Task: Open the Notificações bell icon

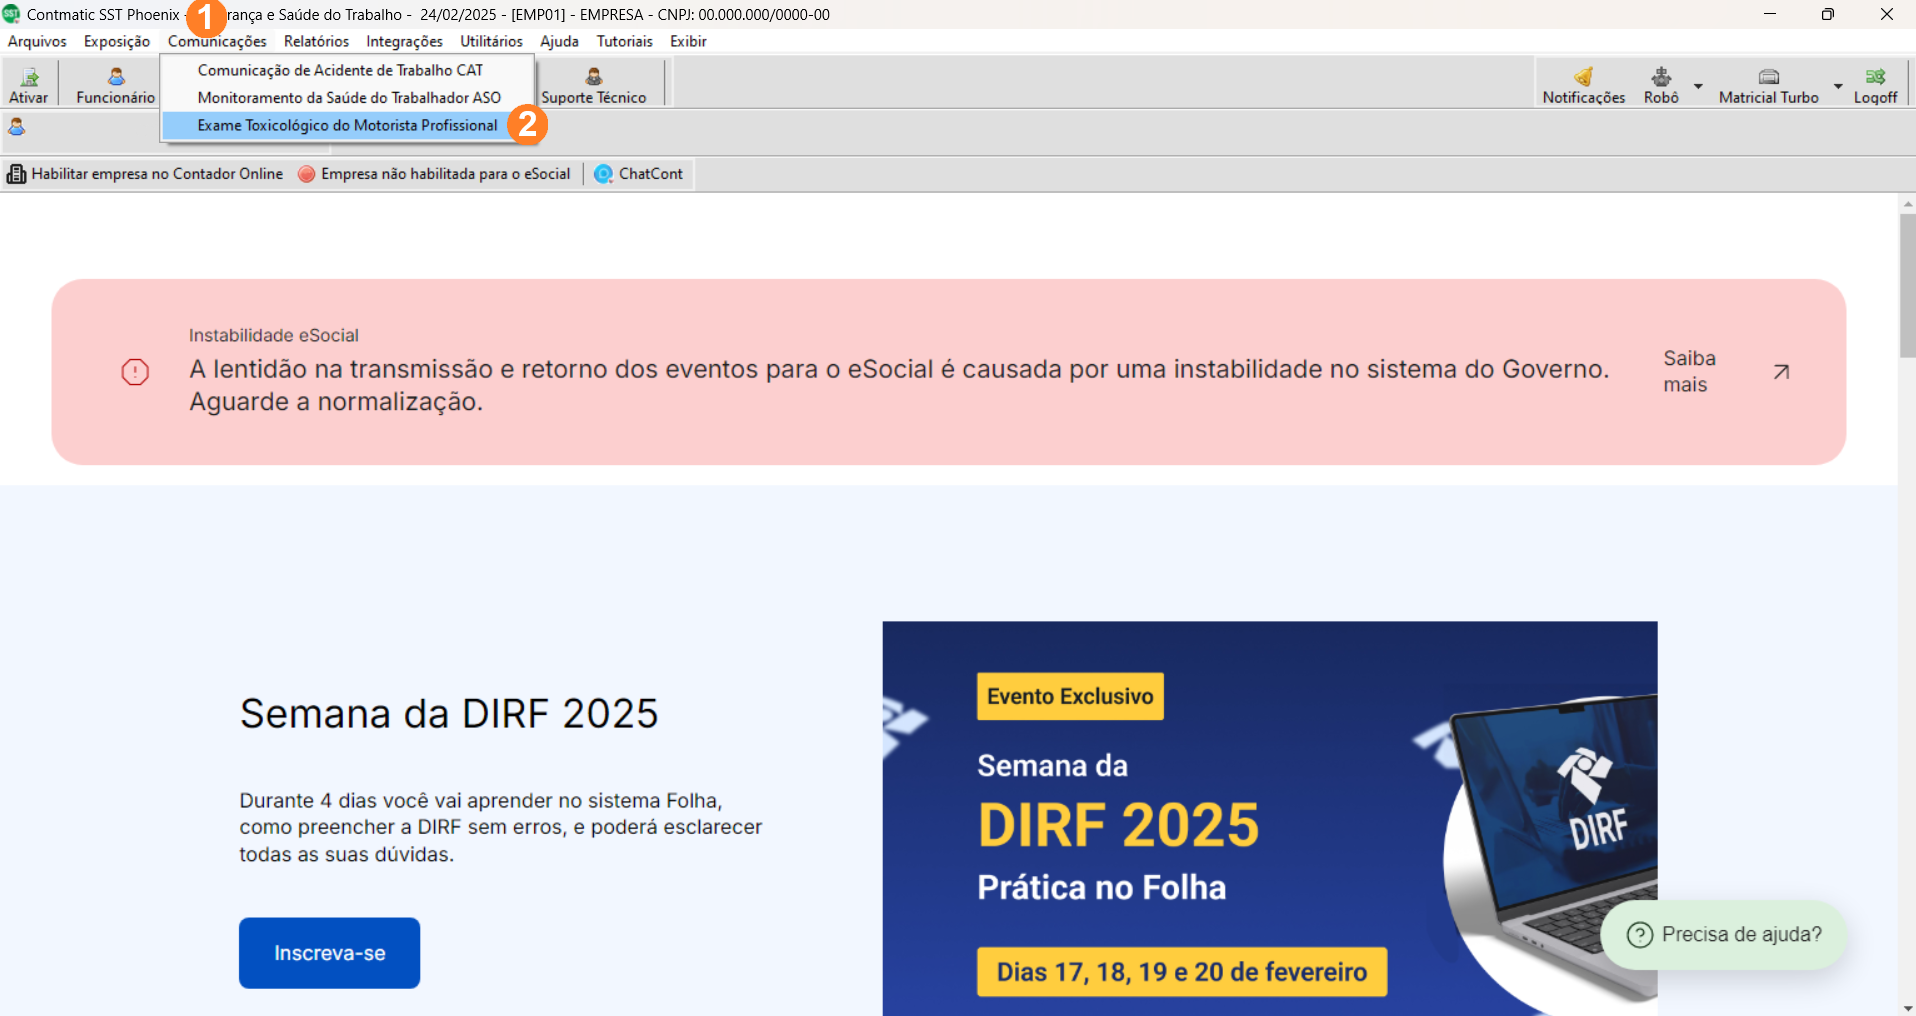Action: [x=1583, y=85]
